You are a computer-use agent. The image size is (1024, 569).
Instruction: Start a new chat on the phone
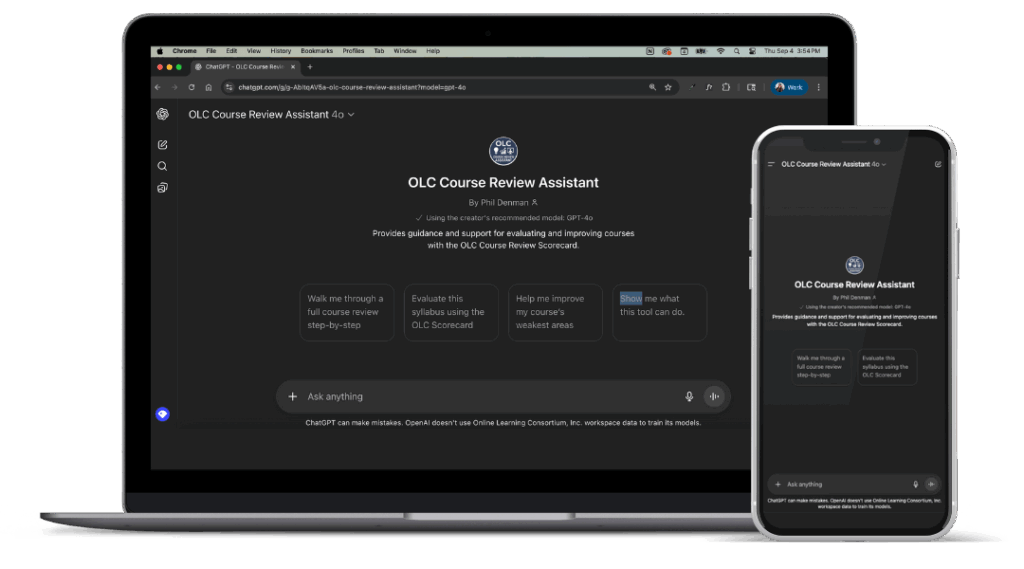[x=938, y=164]
